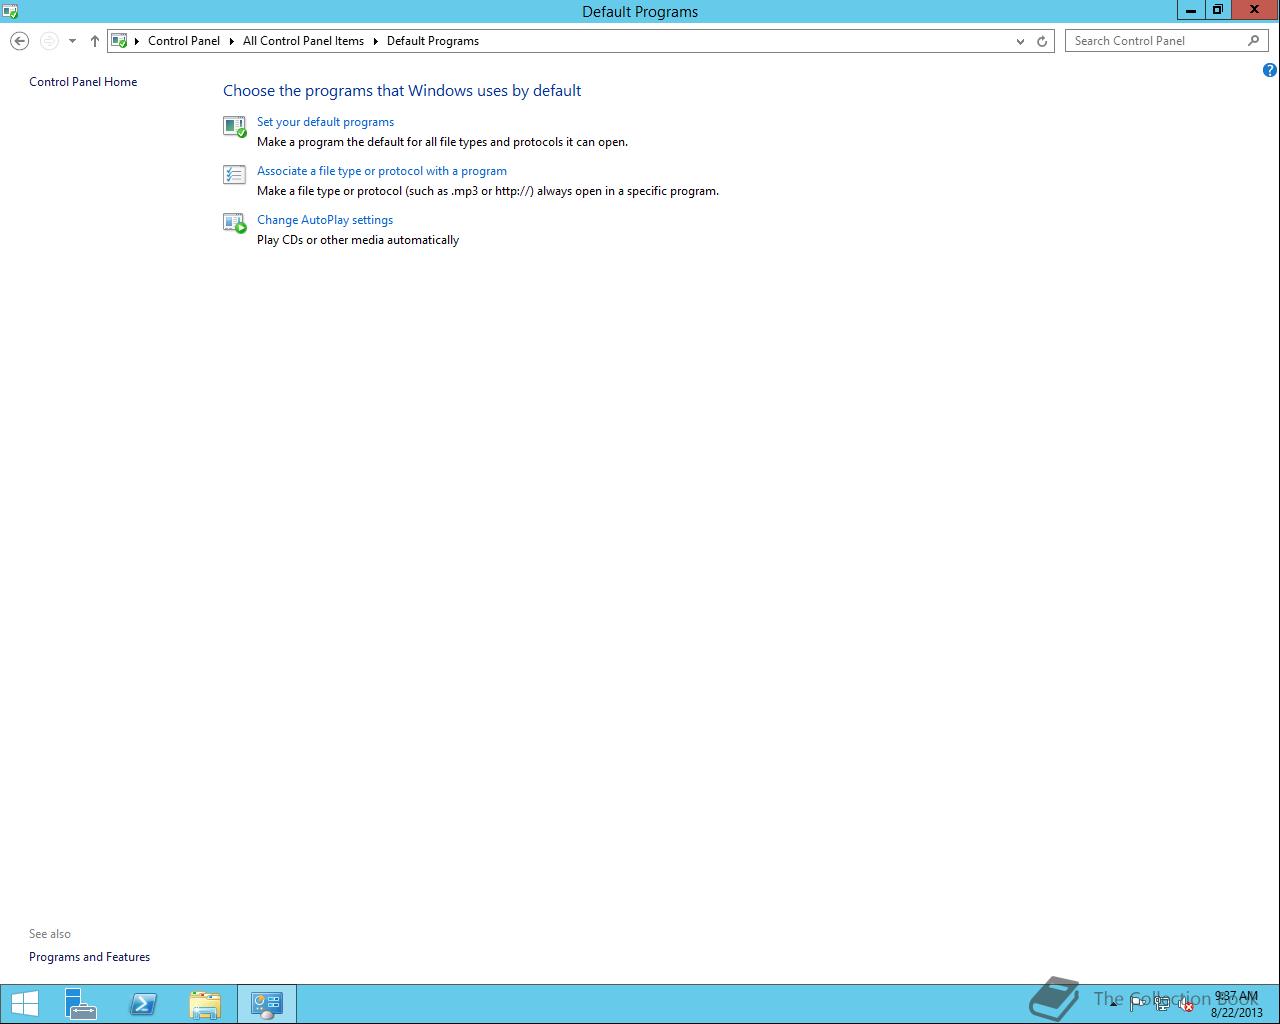Select Default Programs breadcrumb

(x=433, y=41)
